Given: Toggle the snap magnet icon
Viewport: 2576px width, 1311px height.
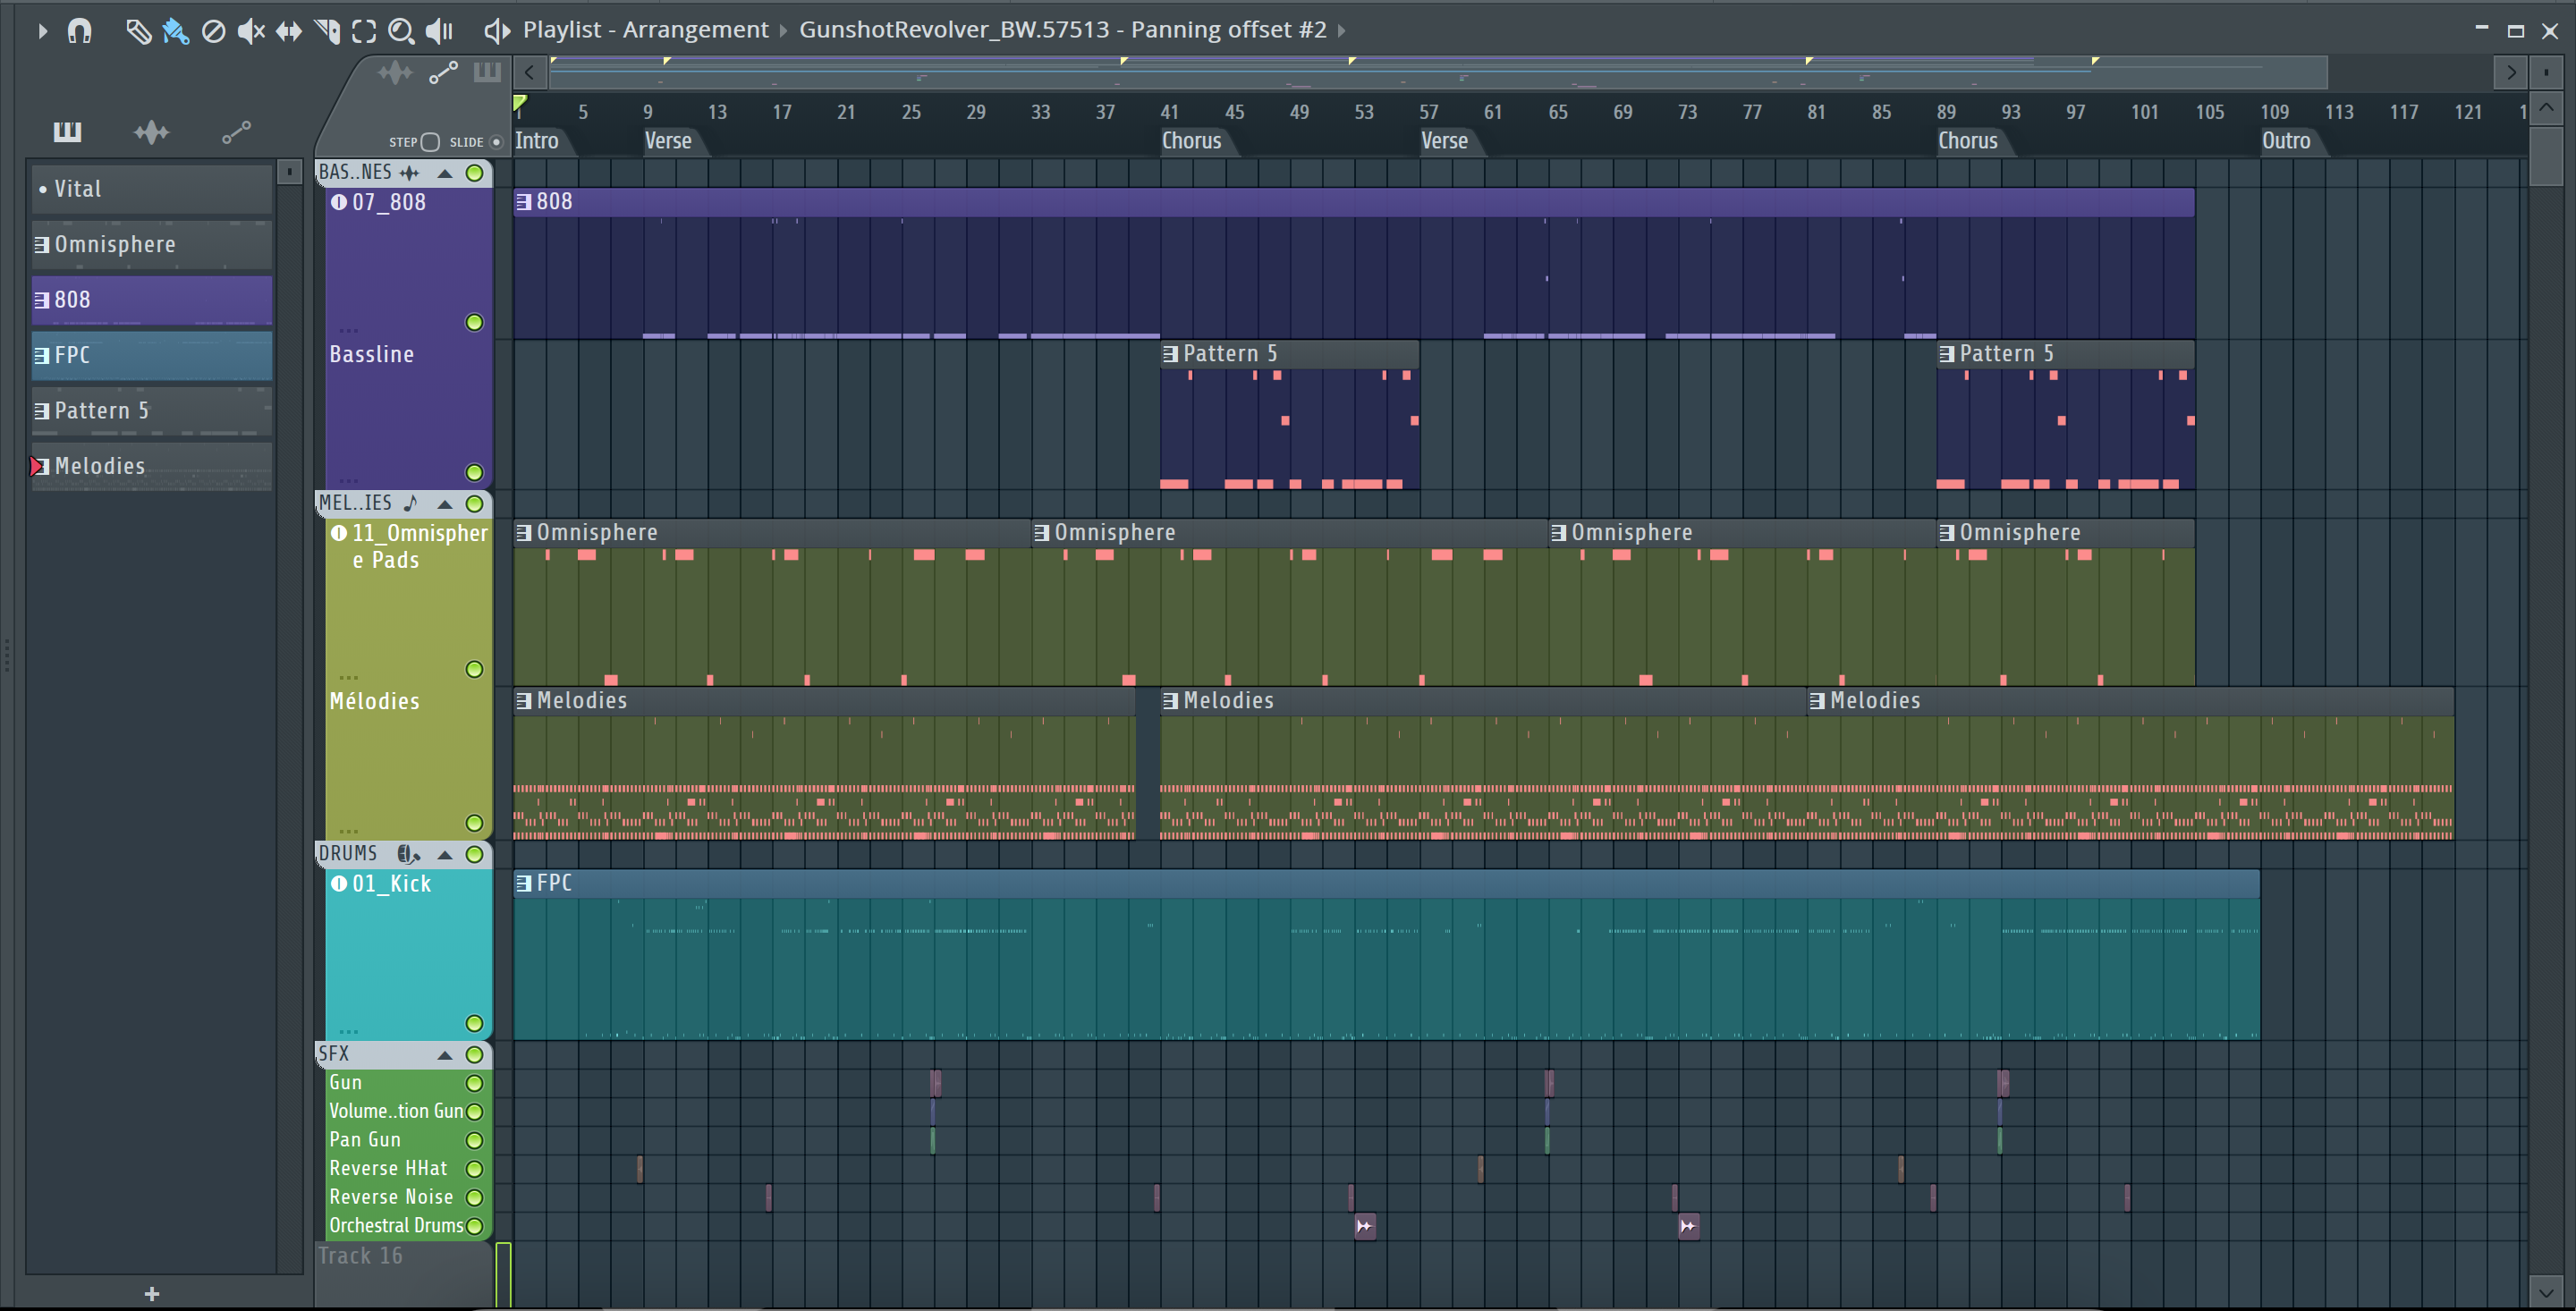Looking at the screenshot, I should (80, 31).
